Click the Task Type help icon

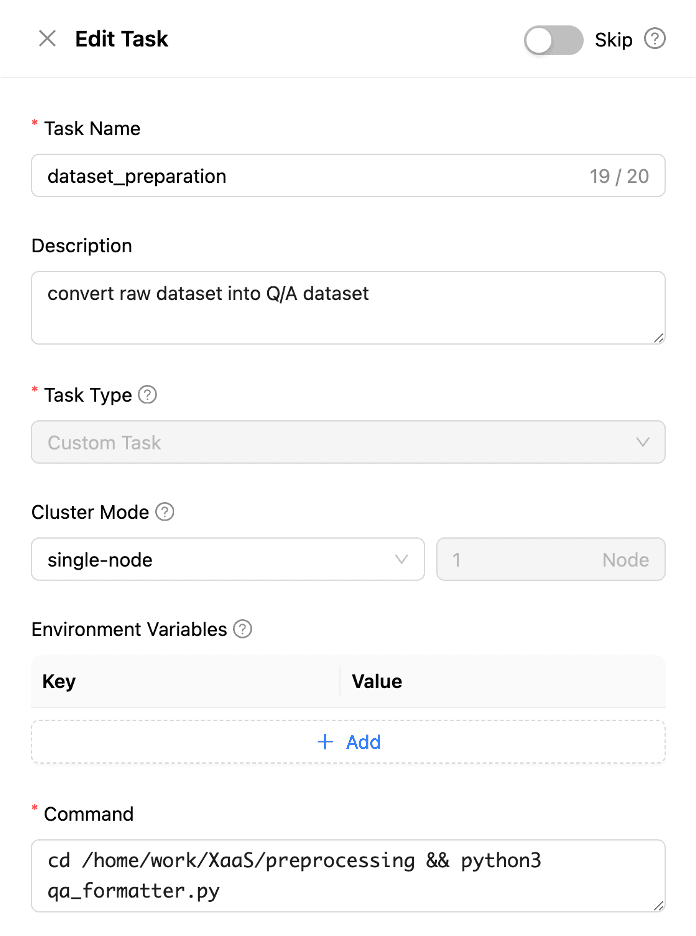point(147,395)
